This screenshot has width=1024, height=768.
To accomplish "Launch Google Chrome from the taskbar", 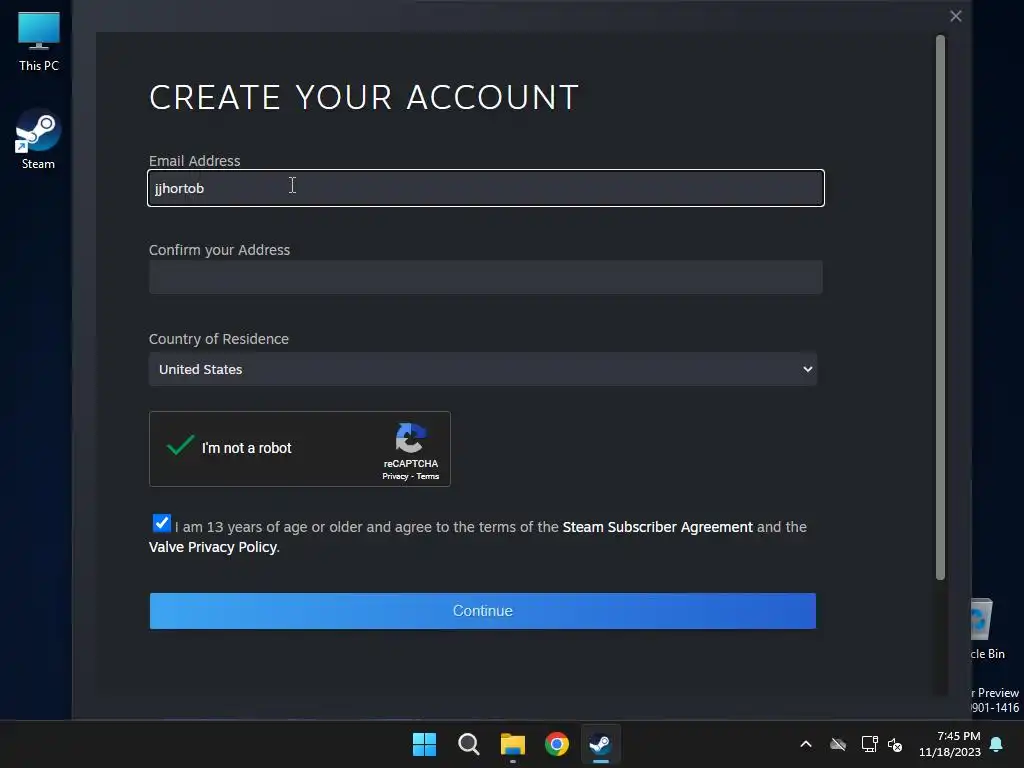I will click(x=557, y=744).
